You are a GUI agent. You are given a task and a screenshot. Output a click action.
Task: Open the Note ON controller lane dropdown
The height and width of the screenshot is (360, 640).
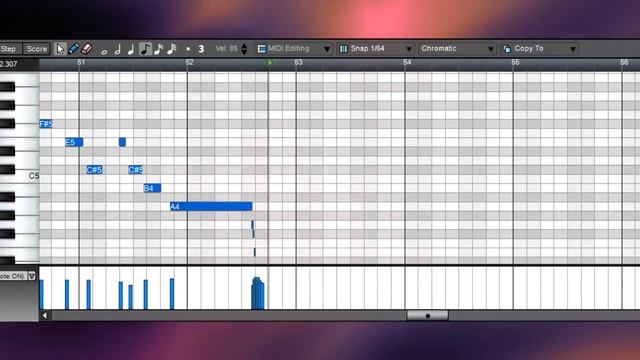(31, 276)
